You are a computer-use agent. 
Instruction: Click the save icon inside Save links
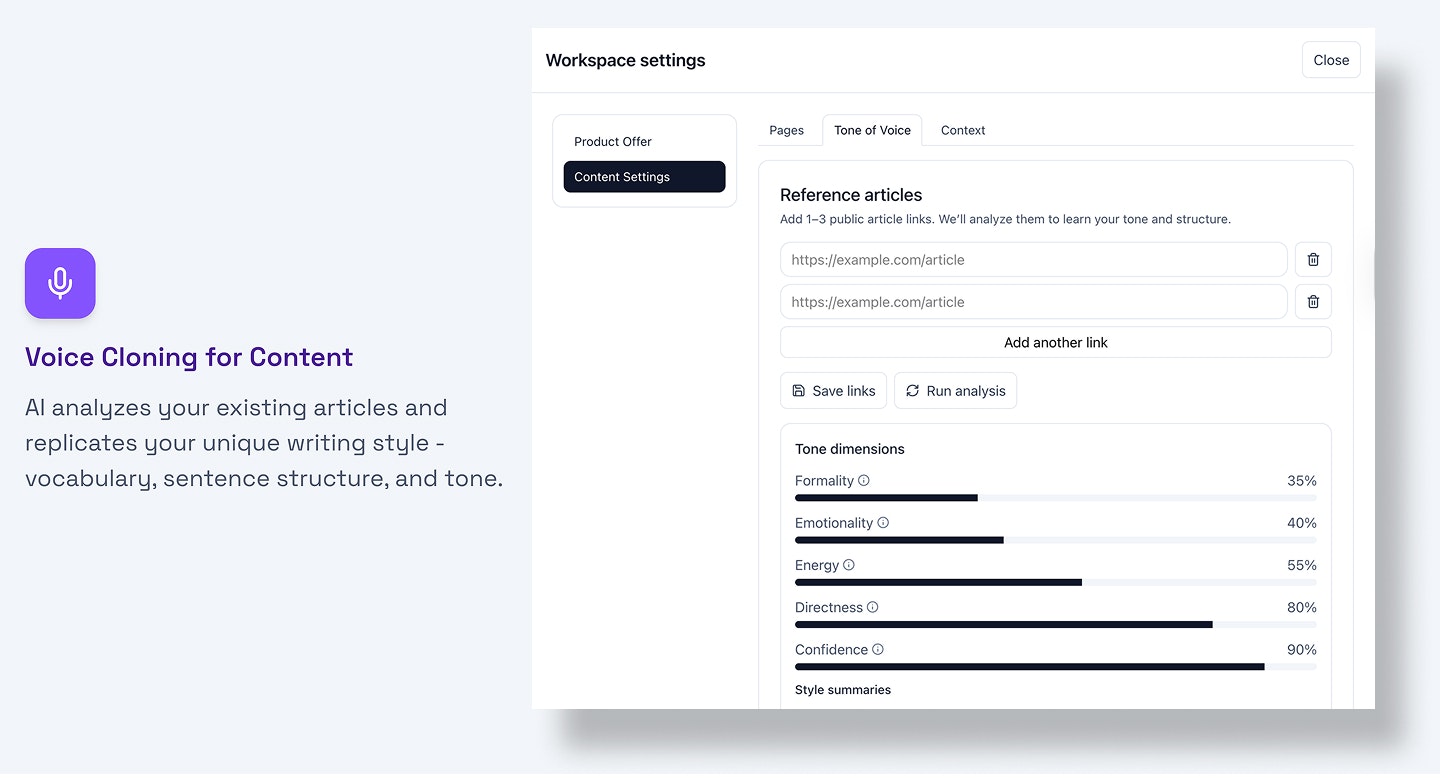[x=798, y=390]
